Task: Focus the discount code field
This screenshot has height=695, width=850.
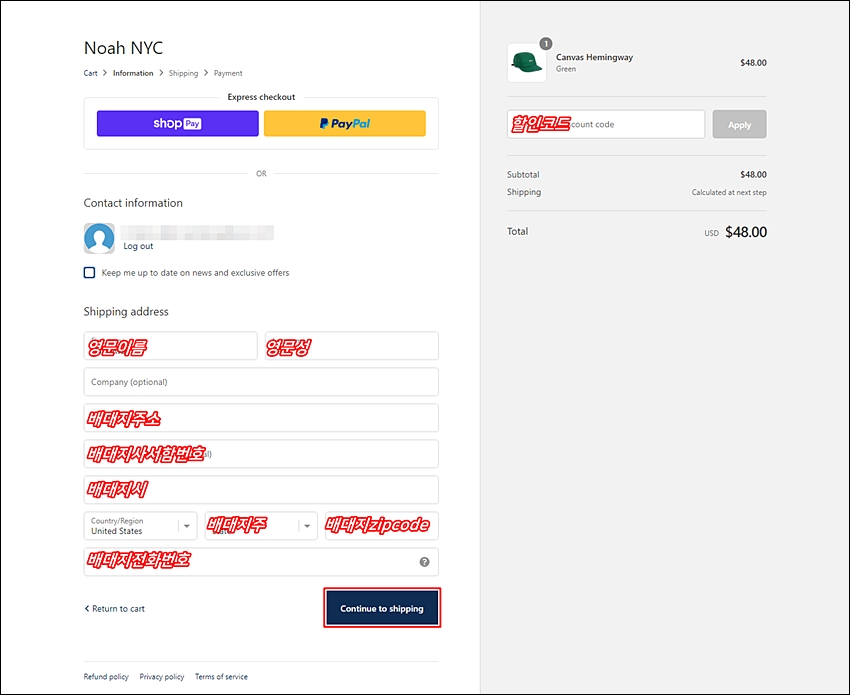Action: pyautogui.click(x=606, y=124)
